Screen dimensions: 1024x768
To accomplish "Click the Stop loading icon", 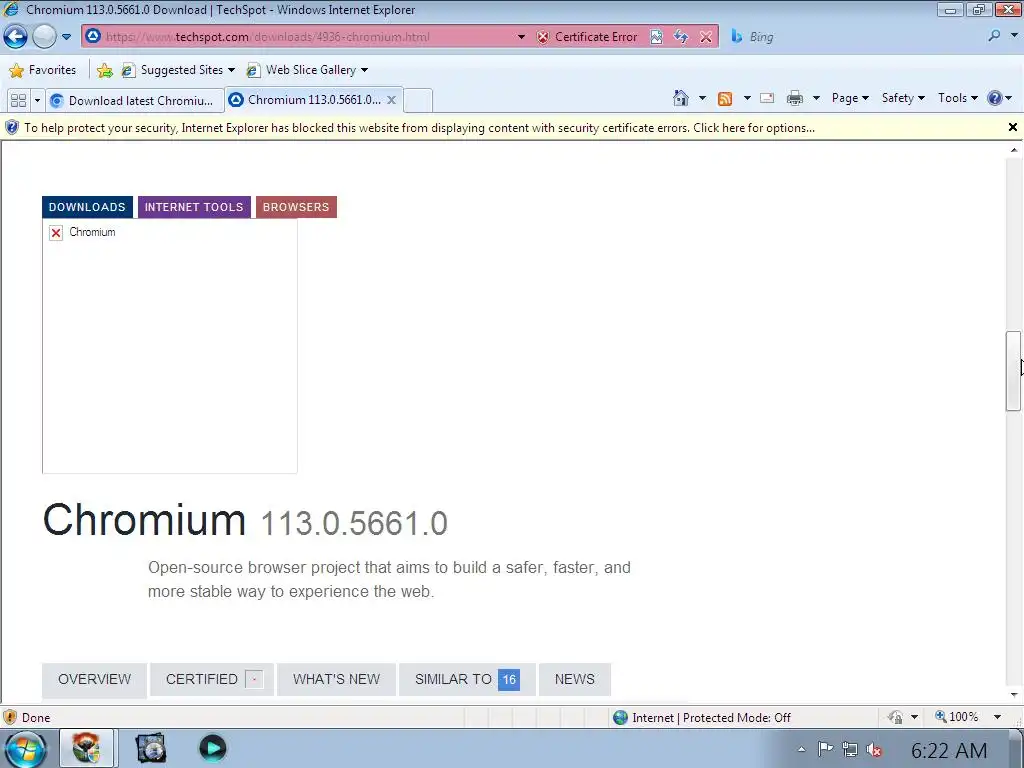I will (706, 37).
